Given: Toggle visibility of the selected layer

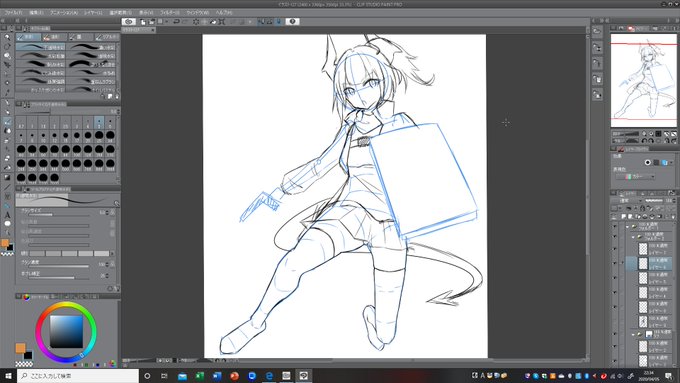Looking at the screenshot, I should point(615,263).
